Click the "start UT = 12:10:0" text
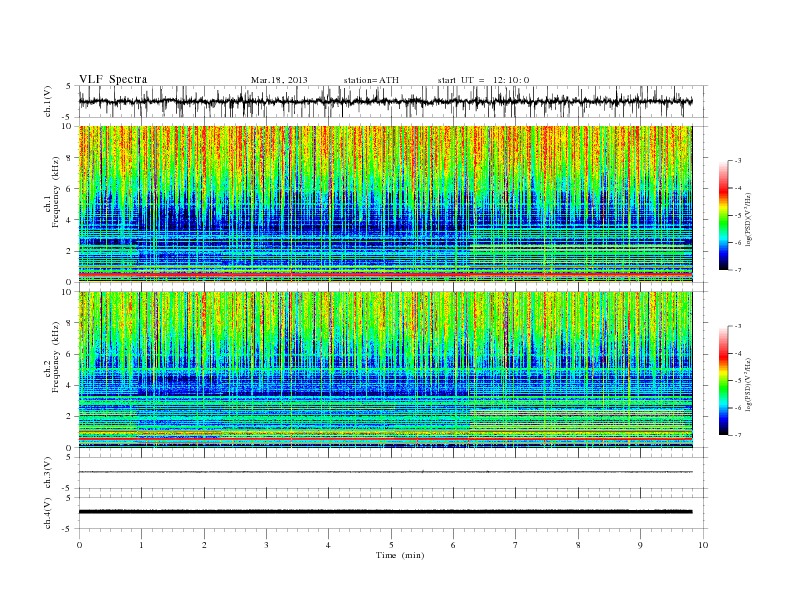 coord(483,80)
